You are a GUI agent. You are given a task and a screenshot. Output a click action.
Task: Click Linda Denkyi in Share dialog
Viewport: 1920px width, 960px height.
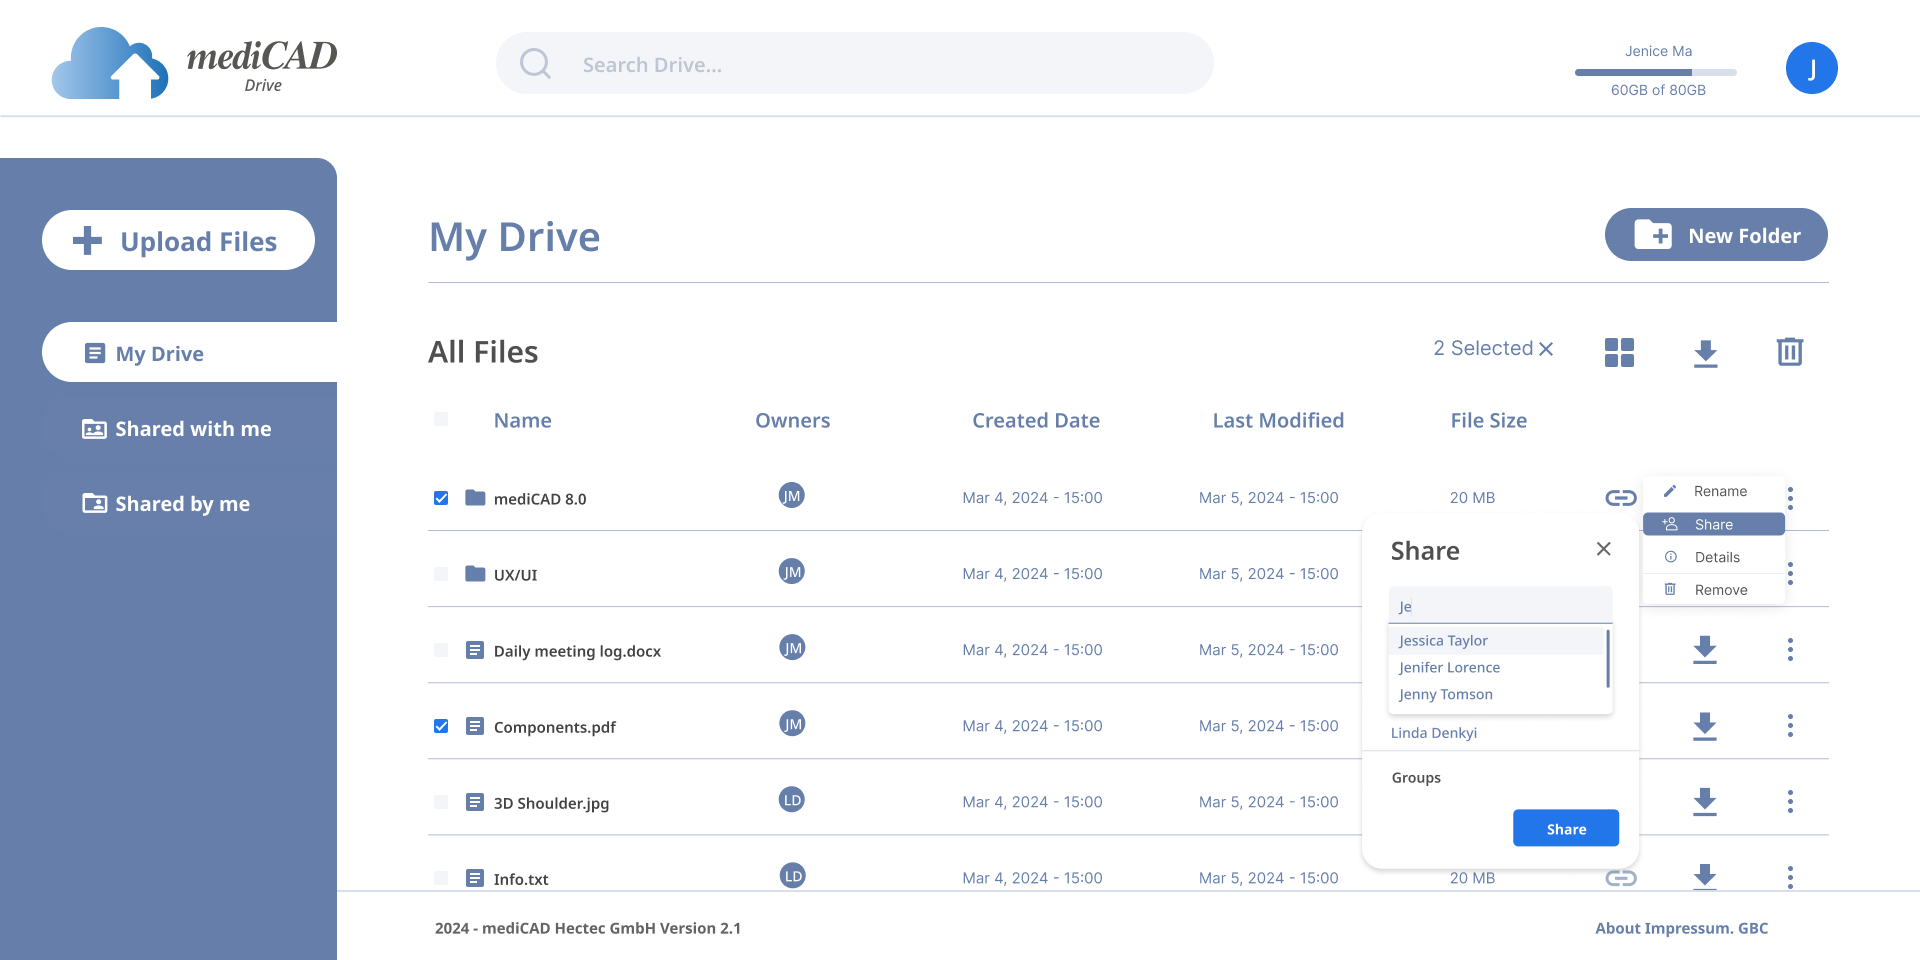[1433, 733]
